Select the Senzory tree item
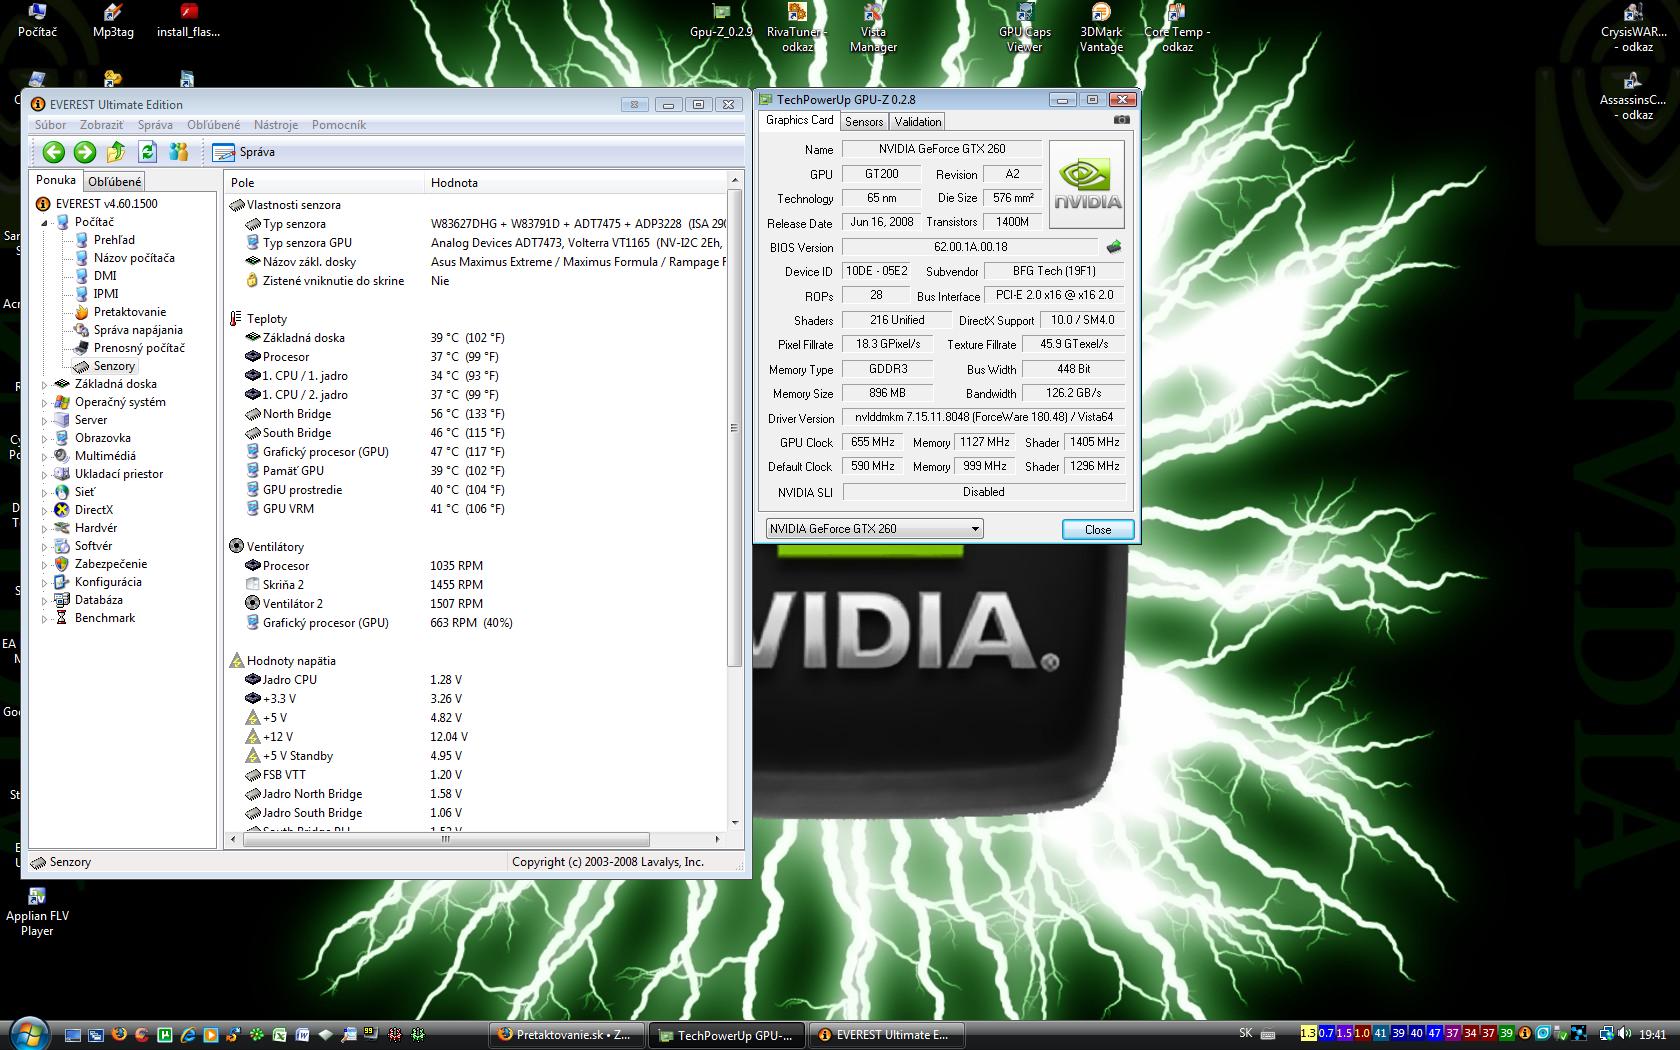1680x1050 pixels. [114, 366]
